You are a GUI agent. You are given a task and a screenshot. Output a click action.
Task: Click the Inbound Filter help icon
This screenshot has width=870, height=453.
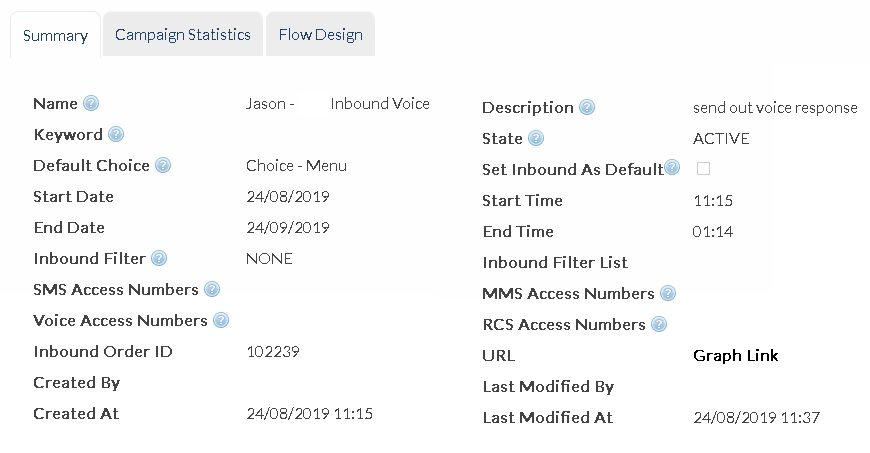pyautogui.click(x=158, y=259)
